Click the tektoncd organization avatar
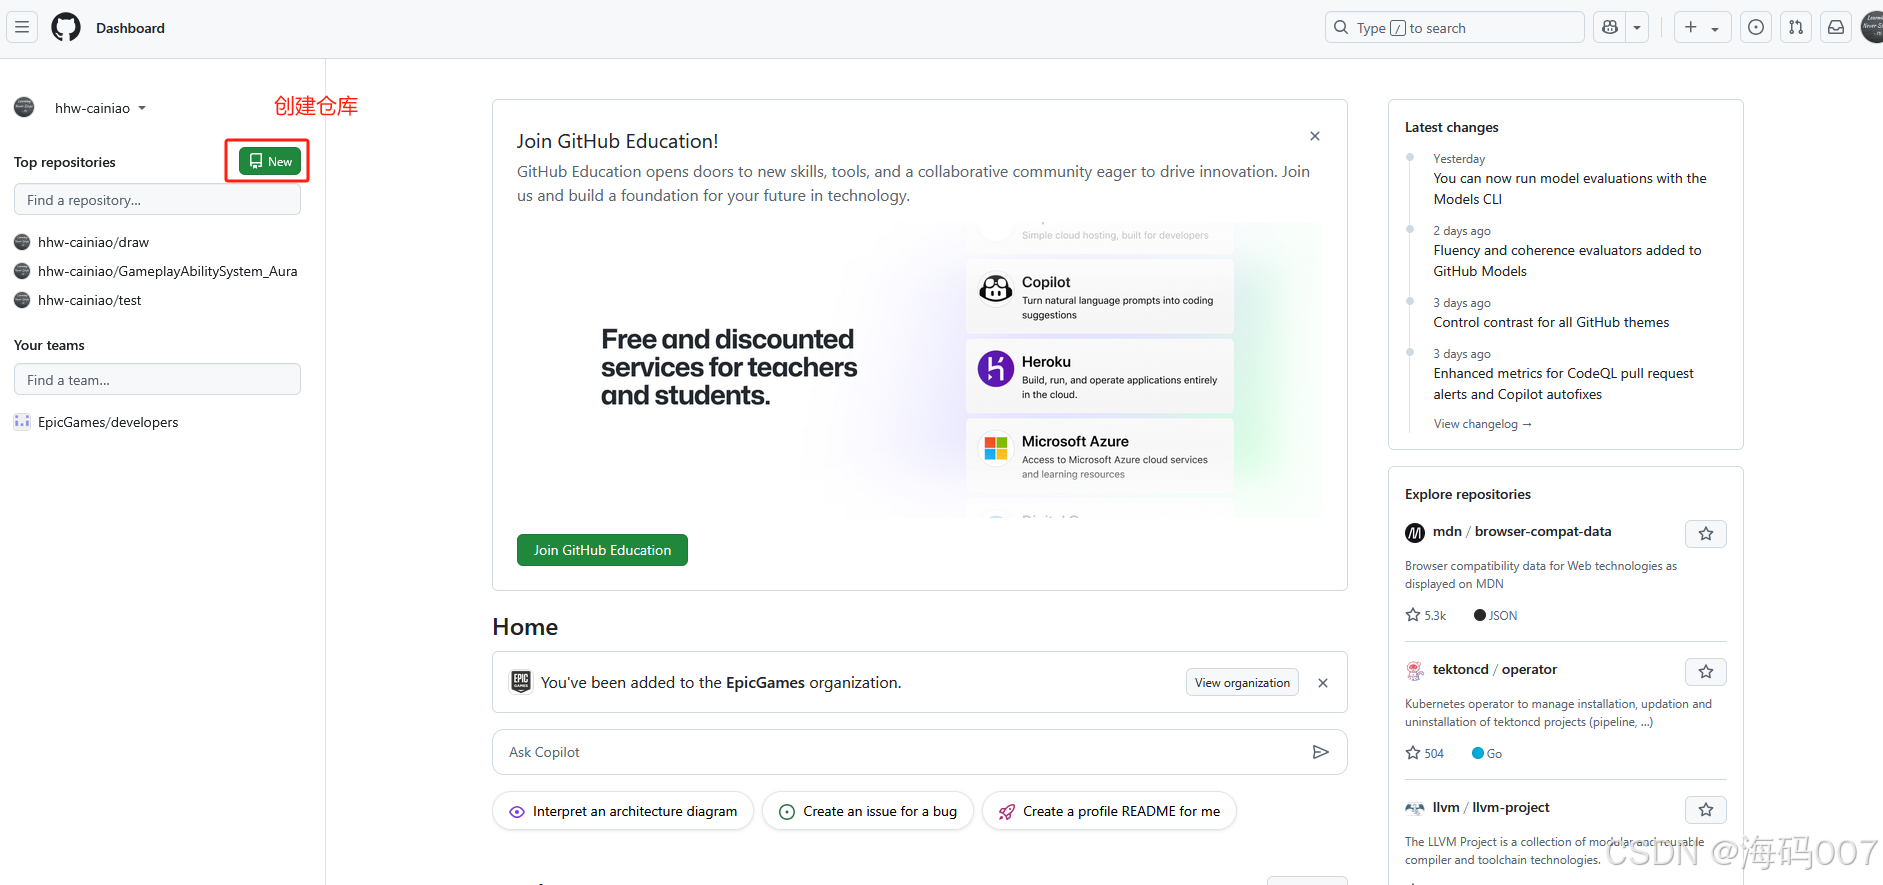1883x885 pixels. click(1415, 671)
